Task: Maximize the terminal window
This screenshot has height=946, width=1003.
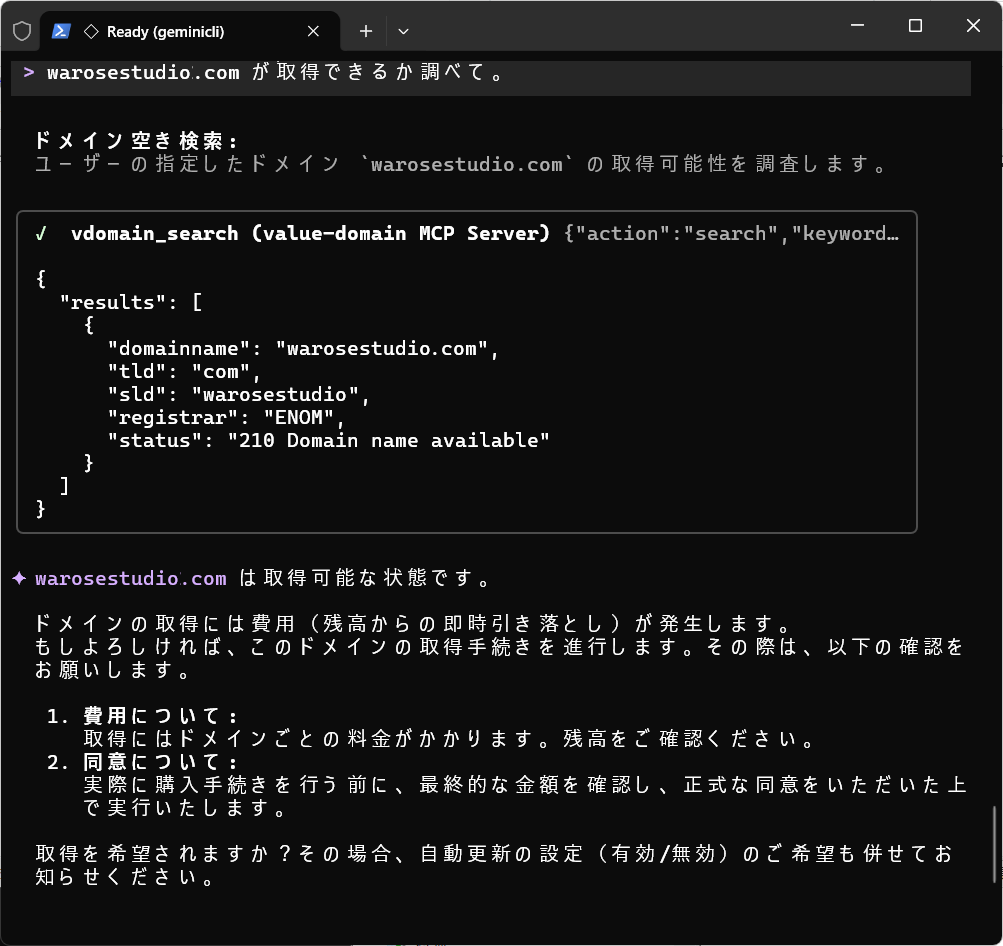Action: tap(915, 26)
